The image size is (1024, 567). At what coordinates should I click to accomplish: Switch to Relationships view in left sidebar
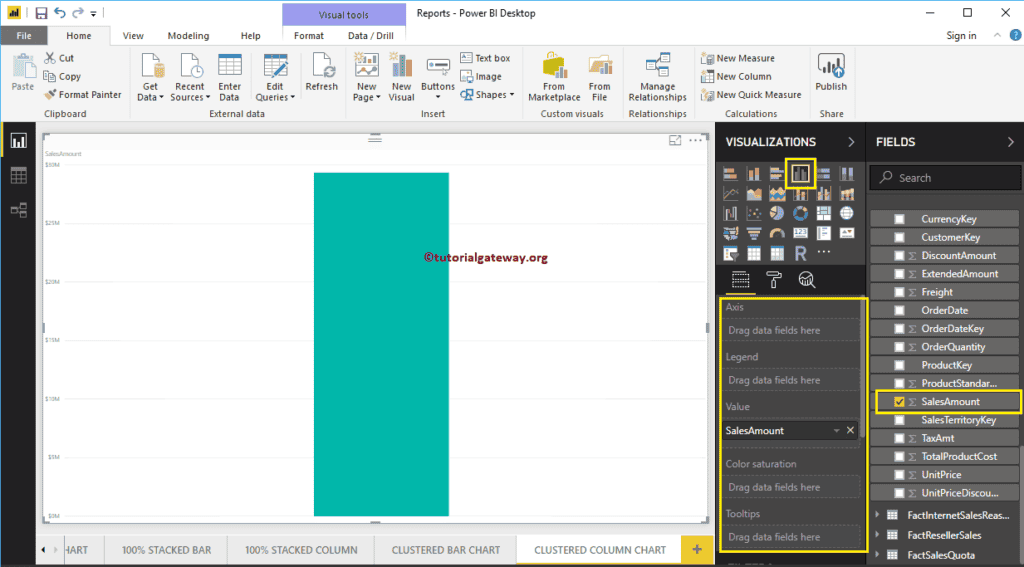[18, 210]
